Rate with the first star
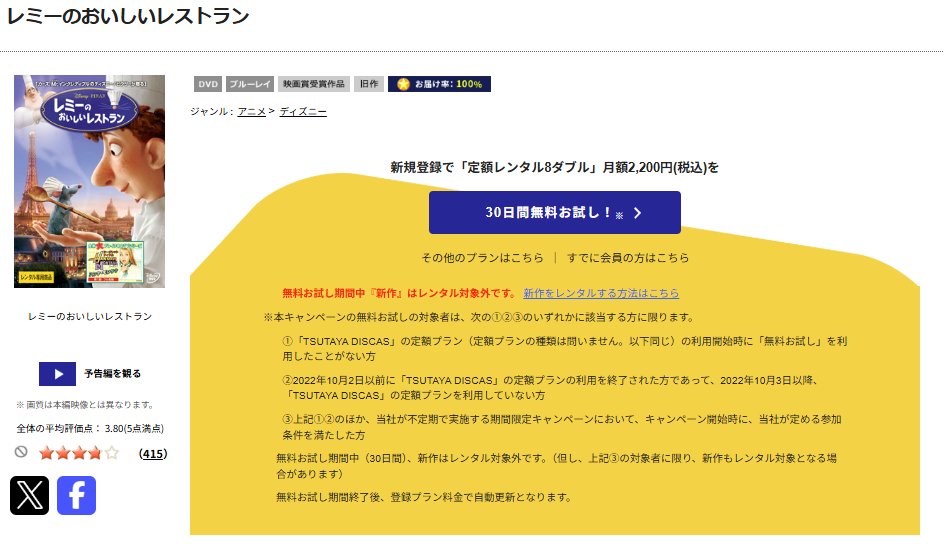The image size is (944, 544). pyautogui.click(x=46, y=453)
